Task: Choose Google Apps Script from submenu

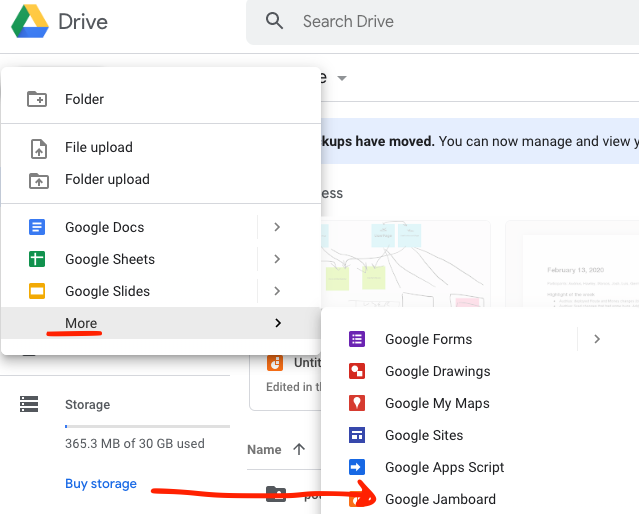Action: [x=480, y=467]
